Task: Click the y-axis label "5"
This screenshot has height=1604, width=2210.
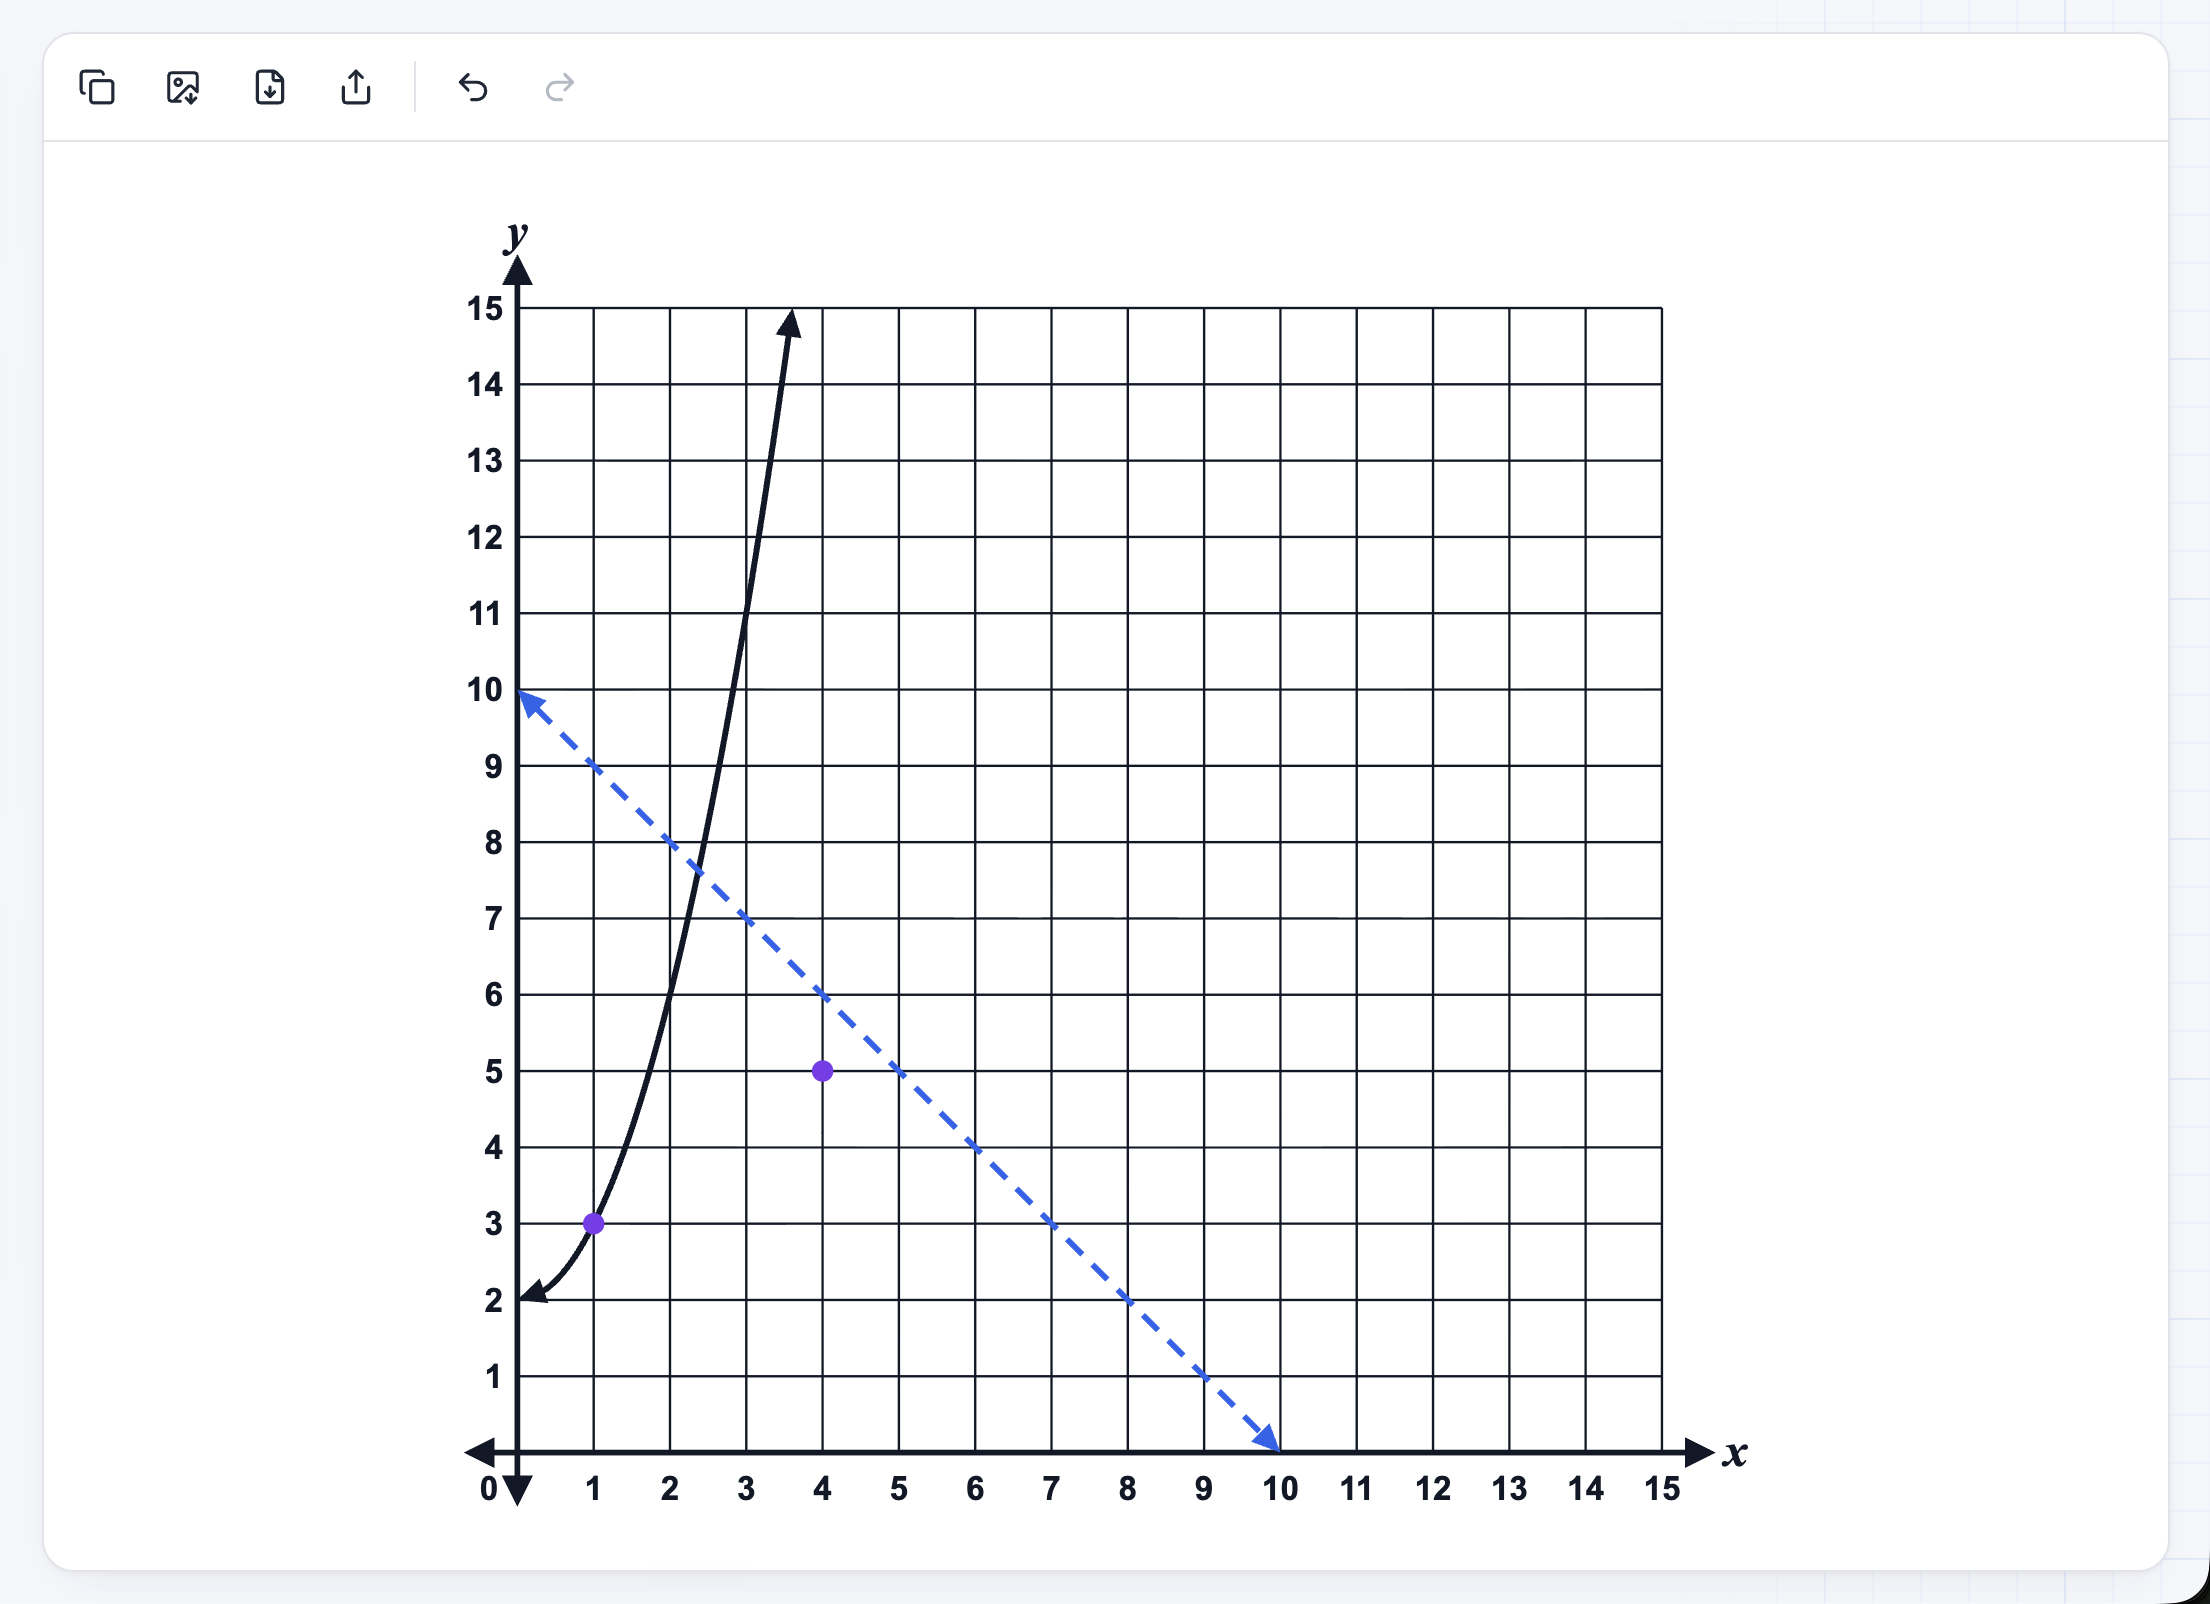Action: click(x=494, y=1072)
